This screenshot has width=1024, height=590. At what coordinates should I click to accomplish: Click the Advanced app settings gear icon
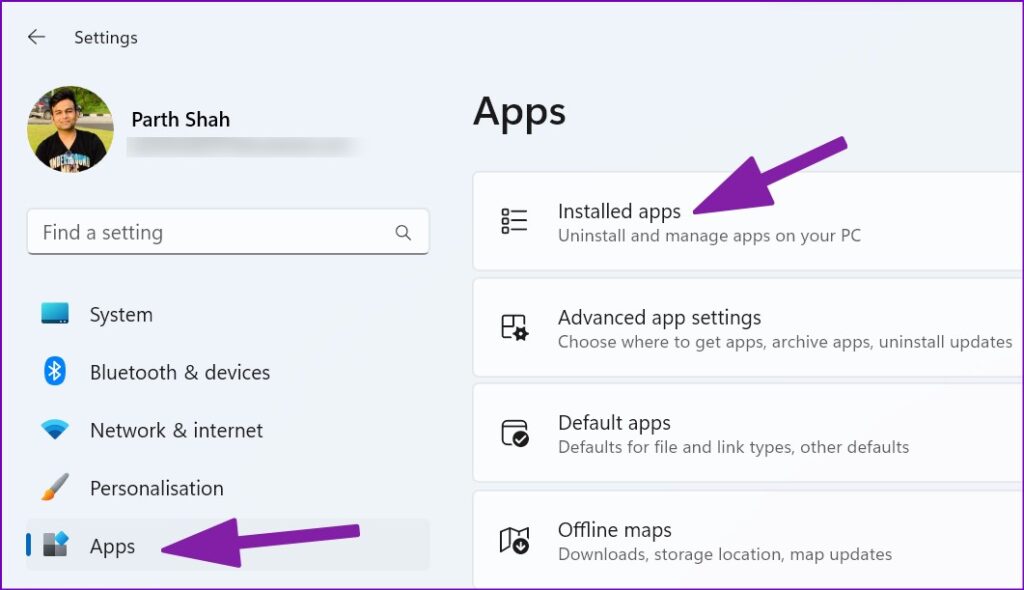coord(513,328)
